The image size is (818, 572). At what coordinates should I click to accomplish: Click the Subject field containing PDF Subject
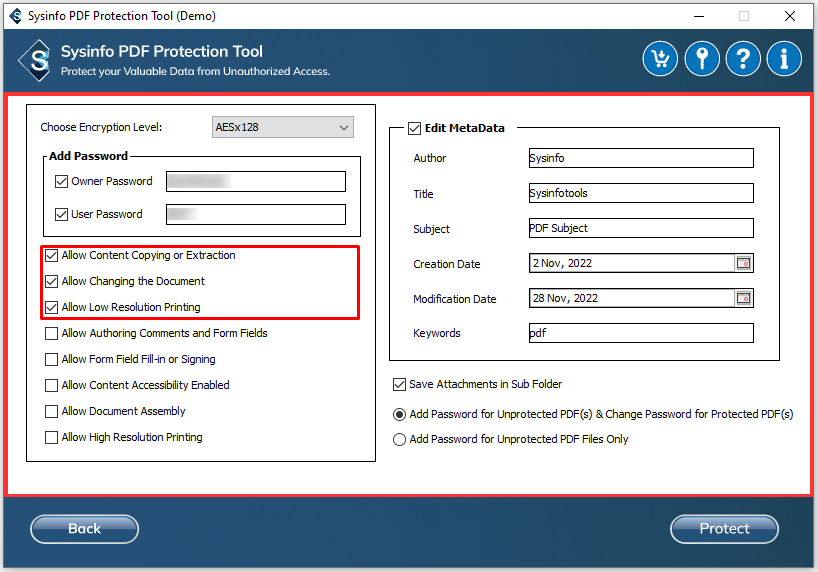[641, 228]
